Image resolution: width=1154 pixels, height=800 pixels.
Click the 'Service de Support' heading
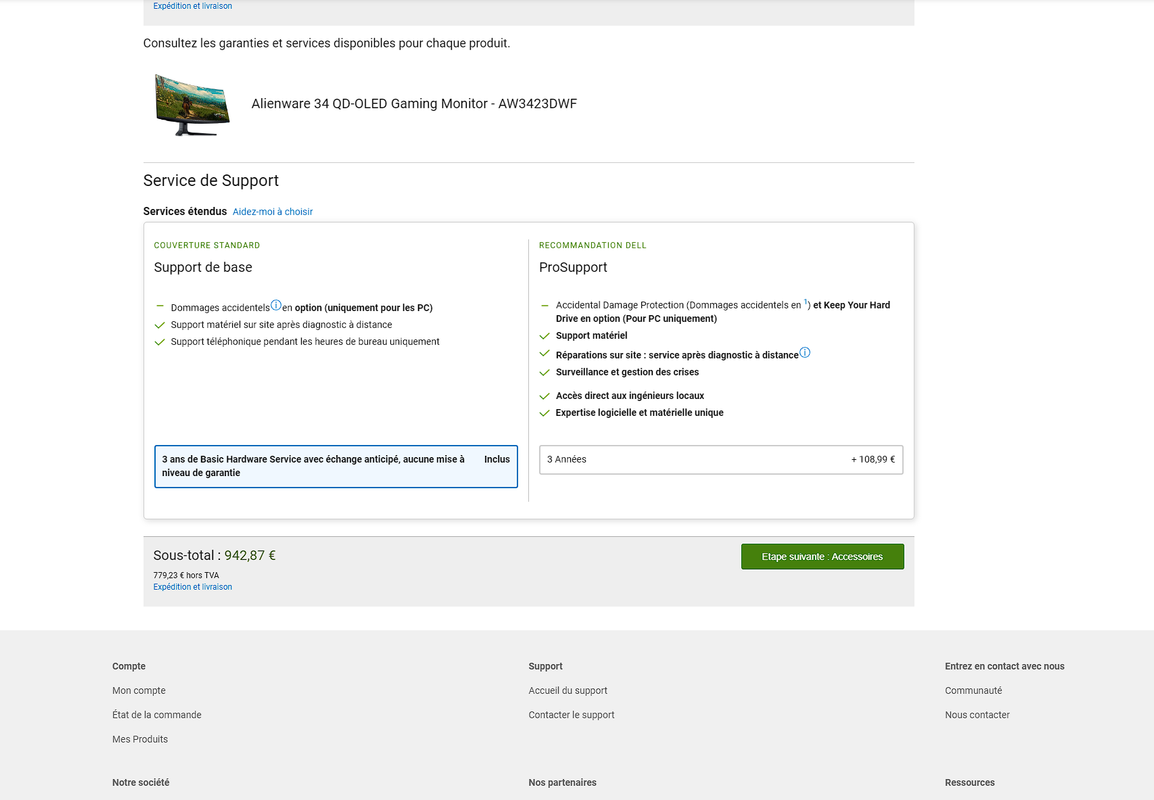coord(210,180)
